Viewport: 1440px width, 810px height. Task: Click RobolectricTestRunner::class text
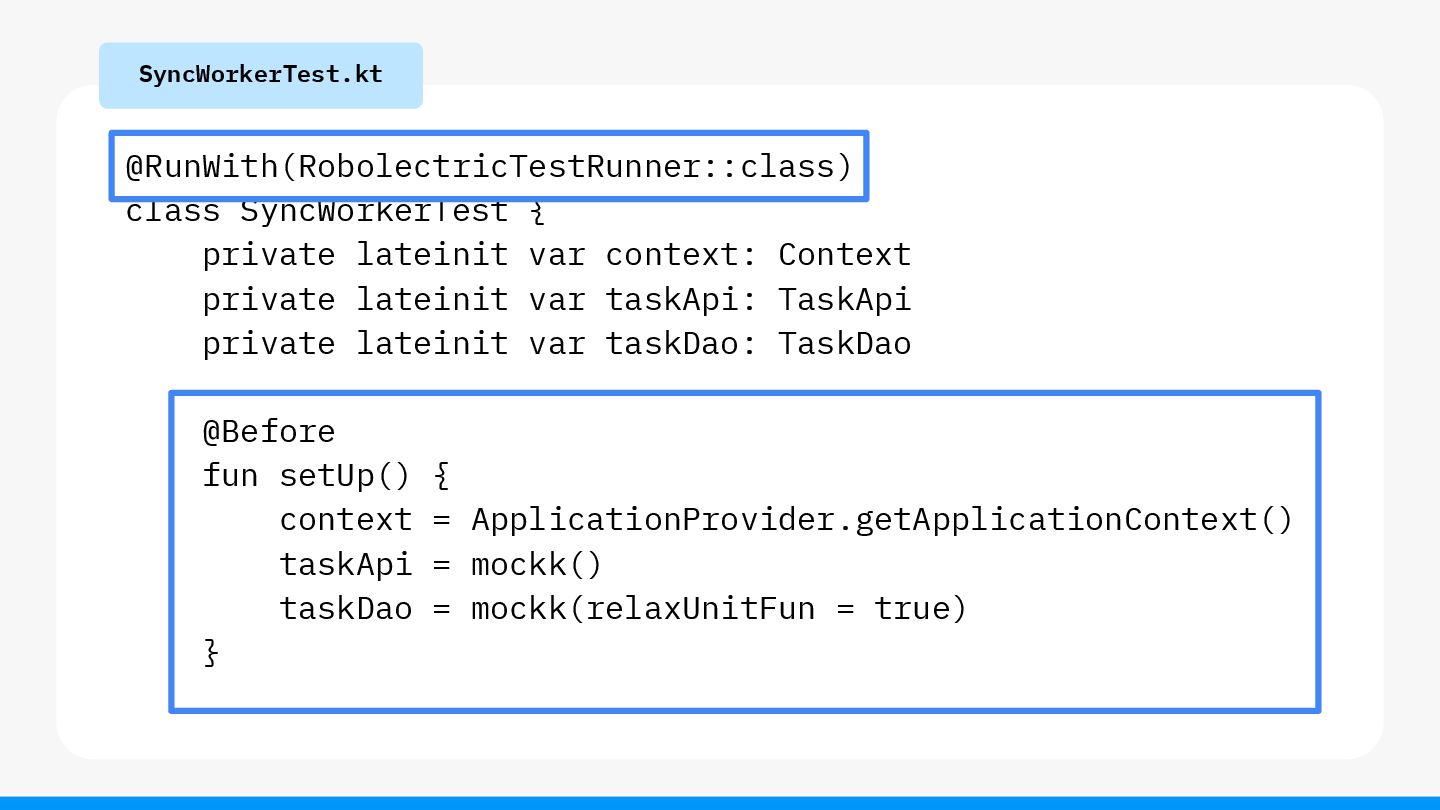pyautogui.click(x=565, y=166)
